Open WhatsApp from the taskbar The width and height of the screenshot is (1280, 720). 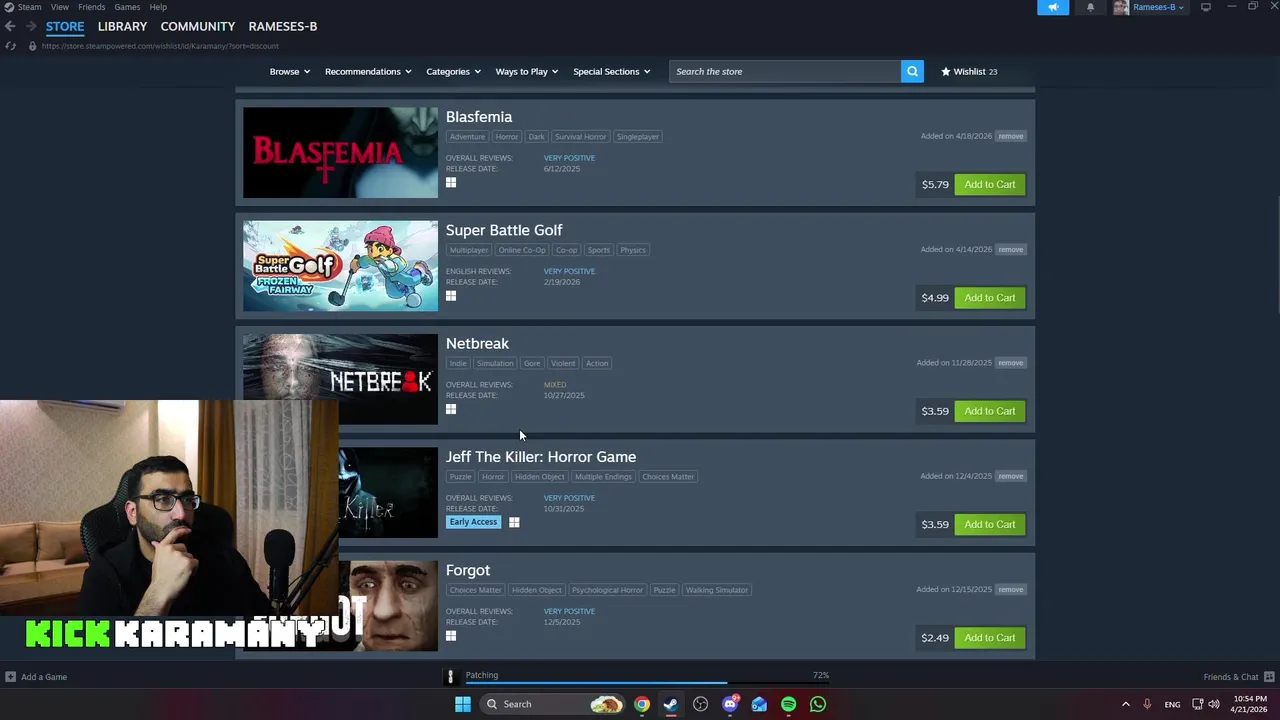pyautogui.click(x=818, y=704)
